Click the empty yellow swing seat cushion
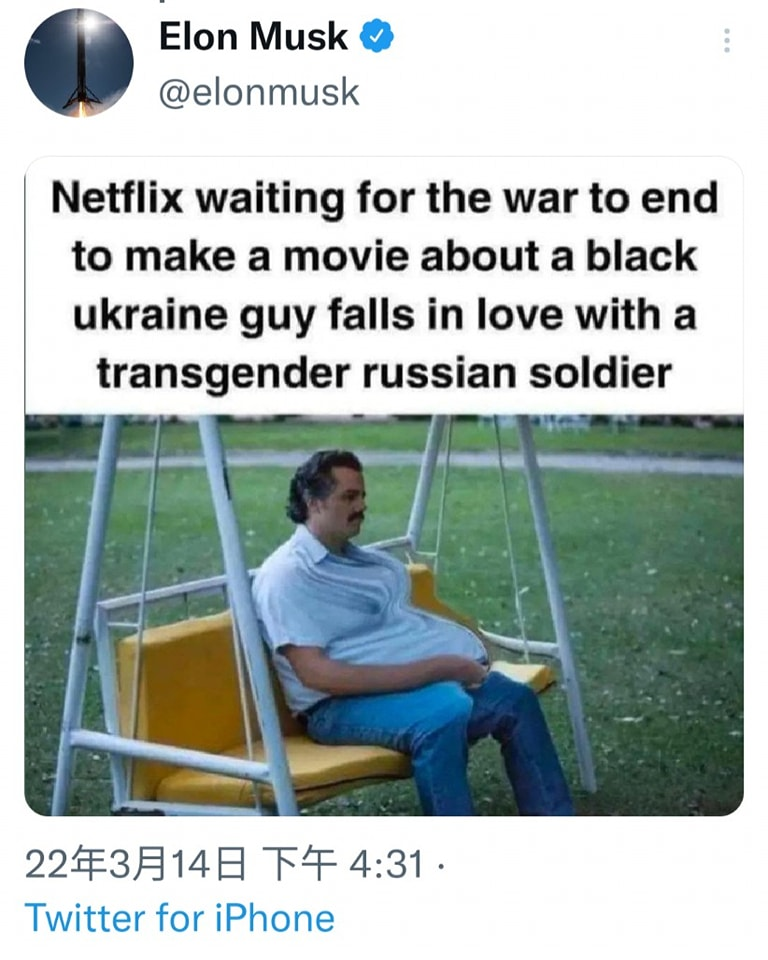Image resolution: width=768 pixels, height=960 pixels. pyautogui.click(x=190, y=704)
